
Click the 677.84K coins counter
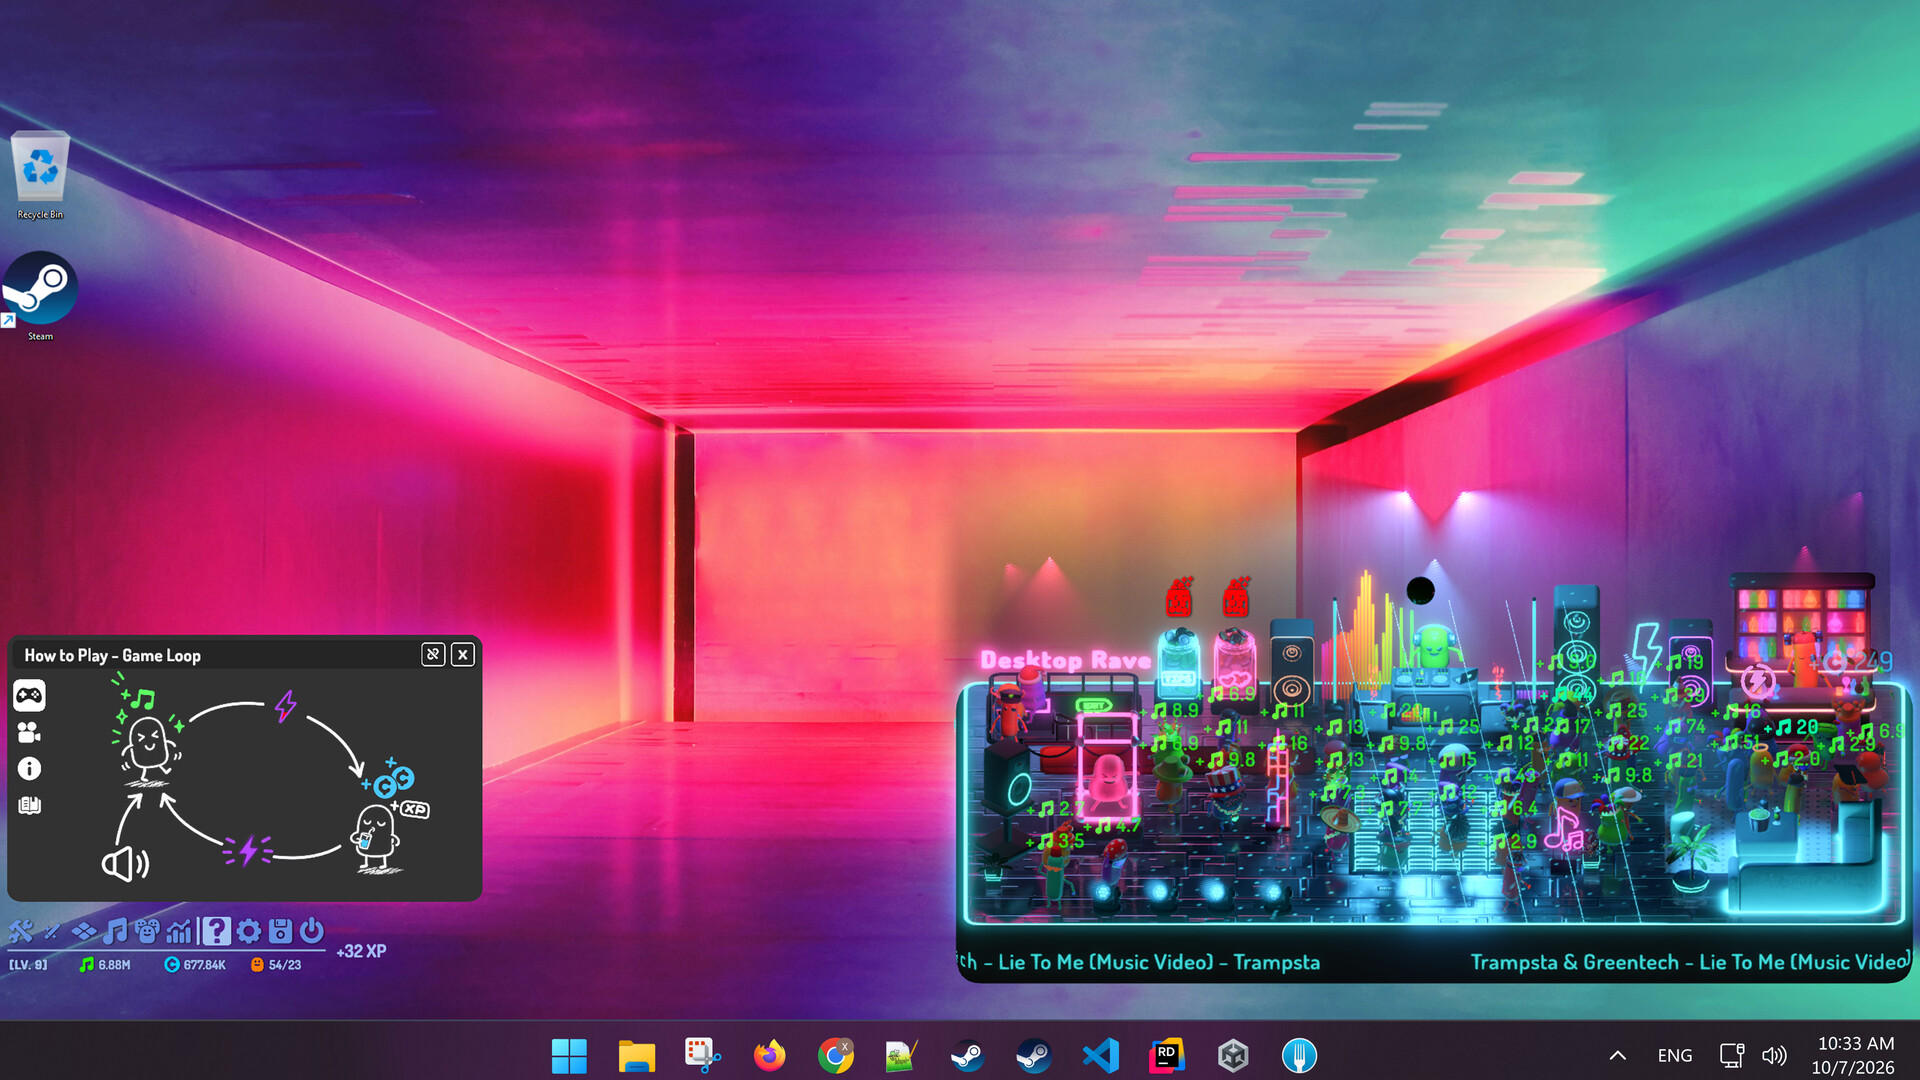tap(196, 965)
